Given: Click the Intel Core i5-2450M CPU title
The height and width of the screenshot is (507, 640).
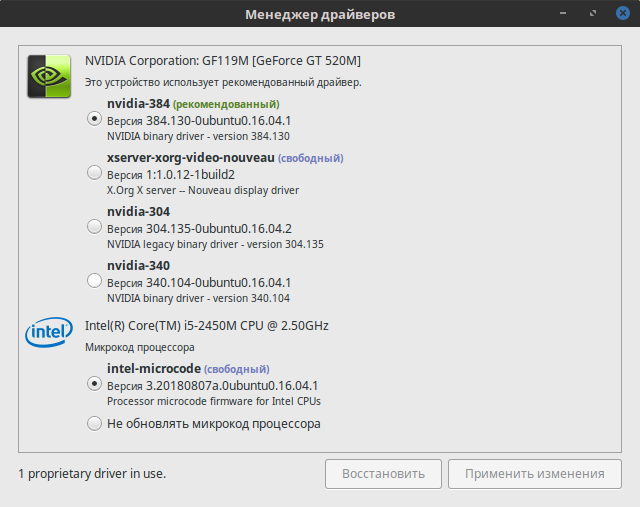Looking at the screenshot, I should 207,326.
